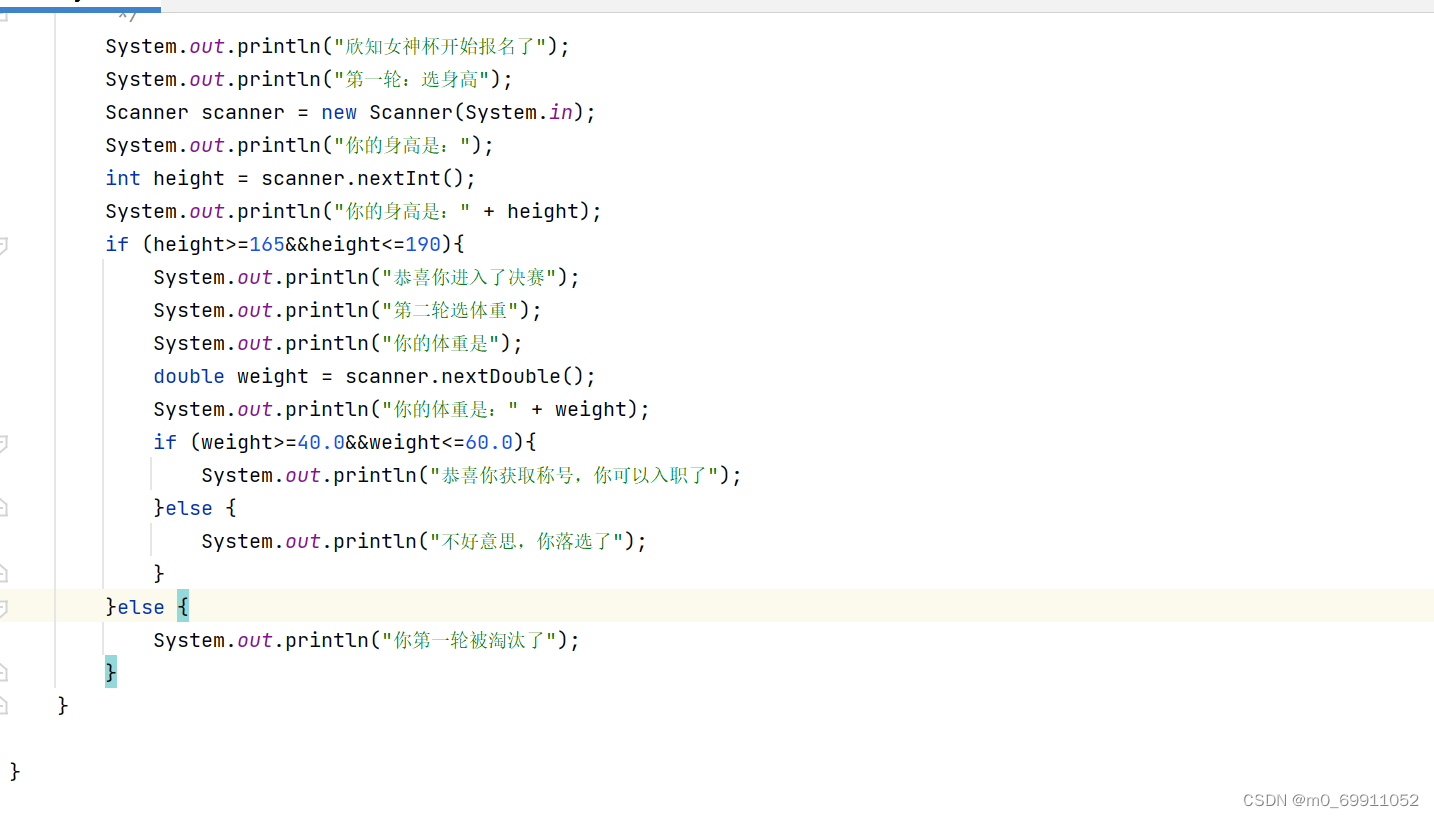Click the string "你第一轮被淘汰了"

coord(469,640)
